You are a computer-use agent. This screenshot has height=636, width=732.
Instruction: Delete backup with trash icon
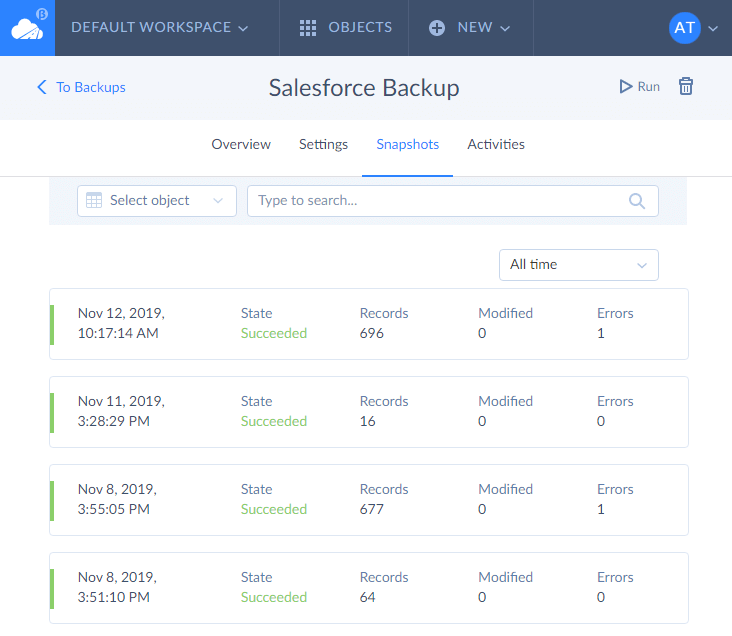point(685,86)
